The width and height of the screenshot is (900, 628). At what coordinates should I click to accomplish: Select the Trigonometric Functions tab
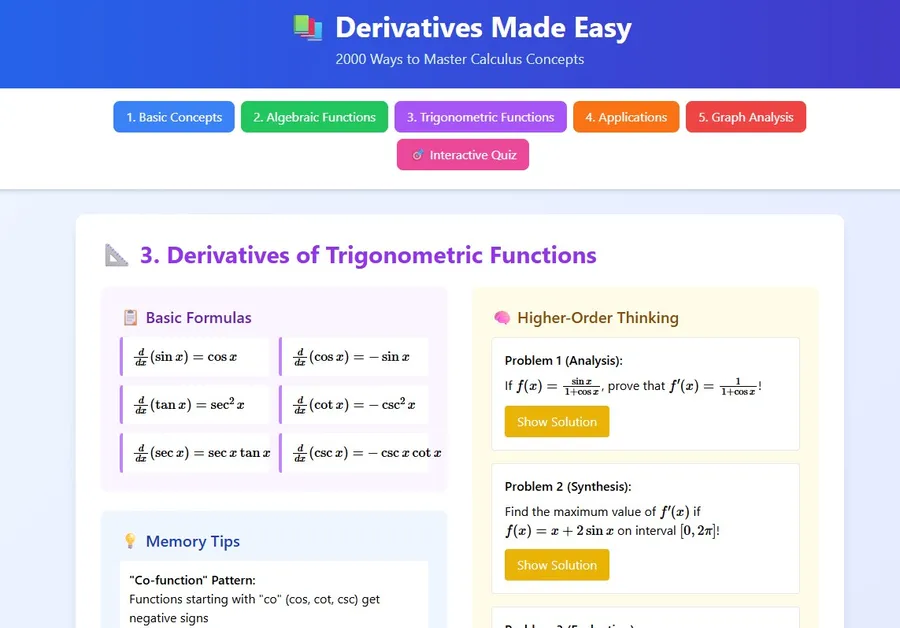480,117
